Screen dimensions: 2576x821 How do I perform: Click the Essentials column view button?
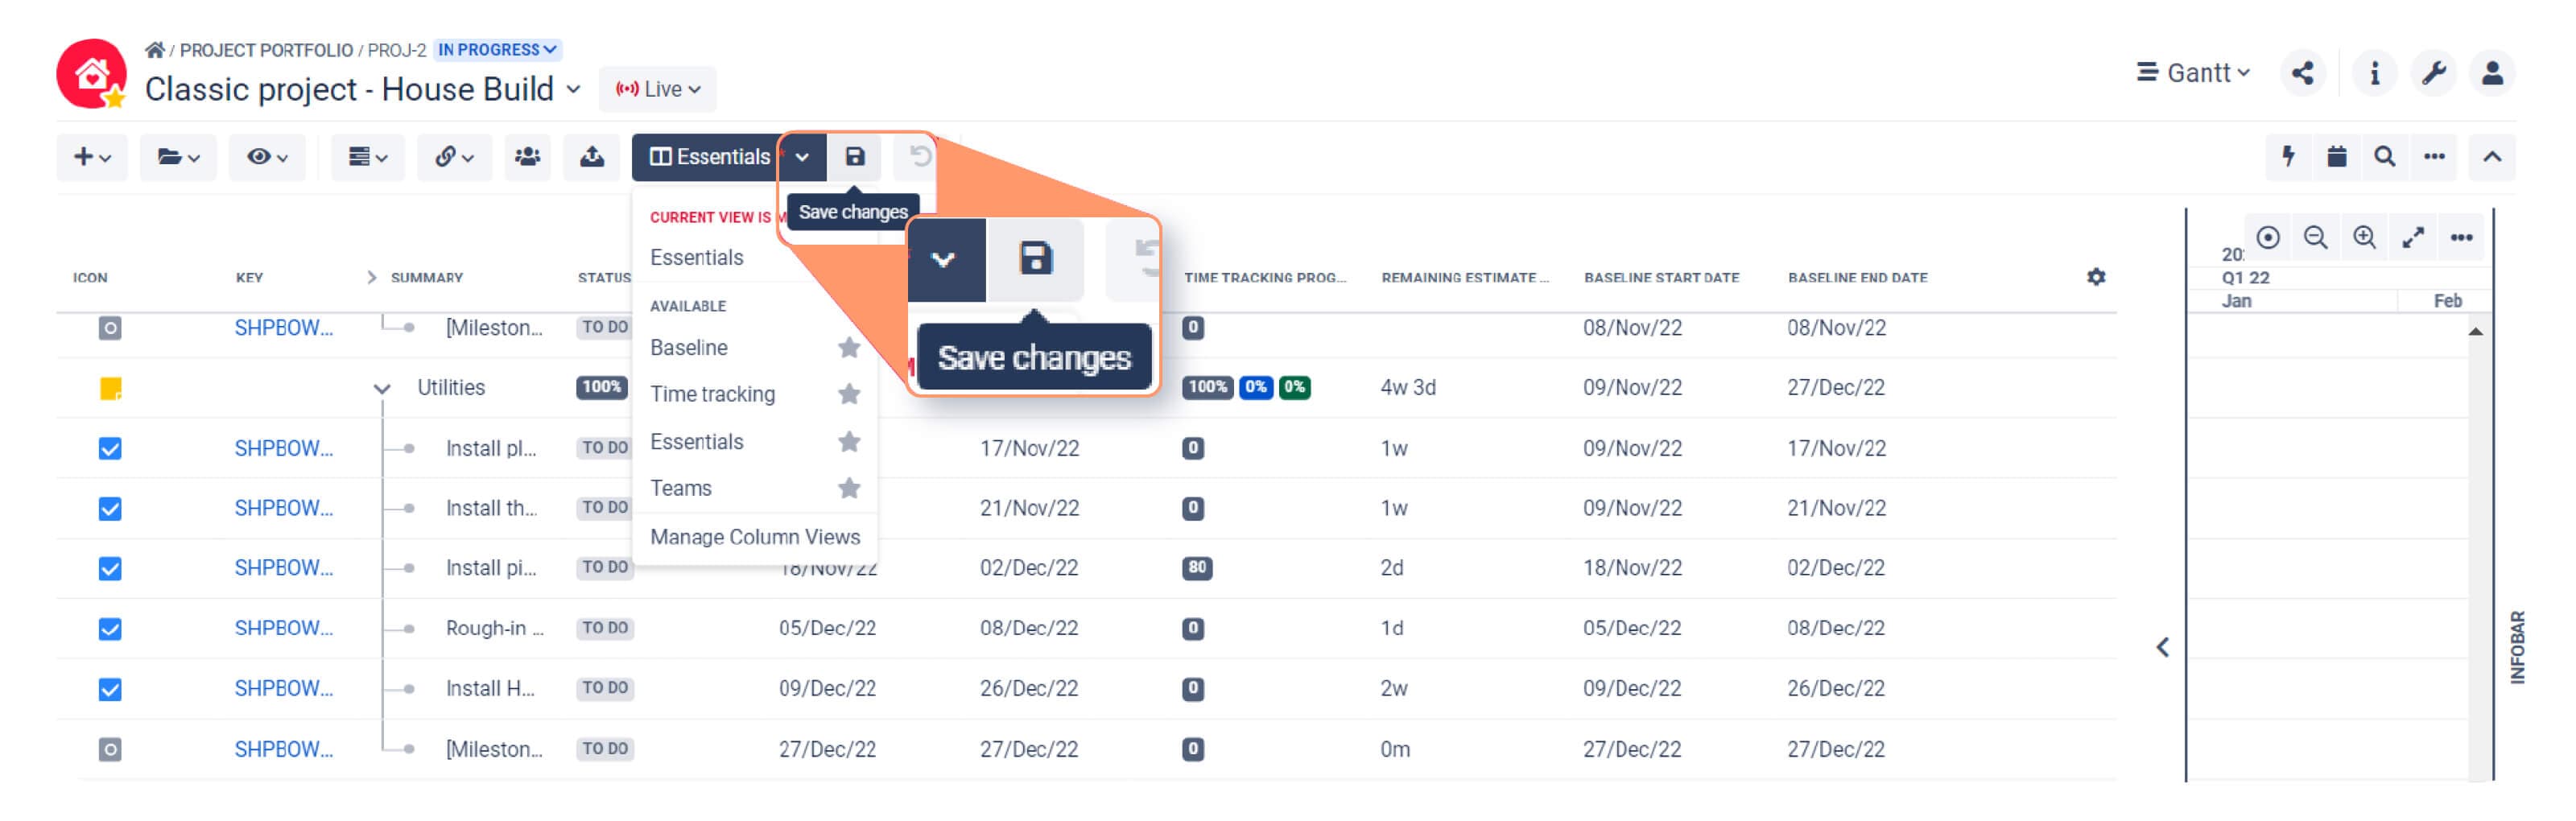click(x=710, y=157)
